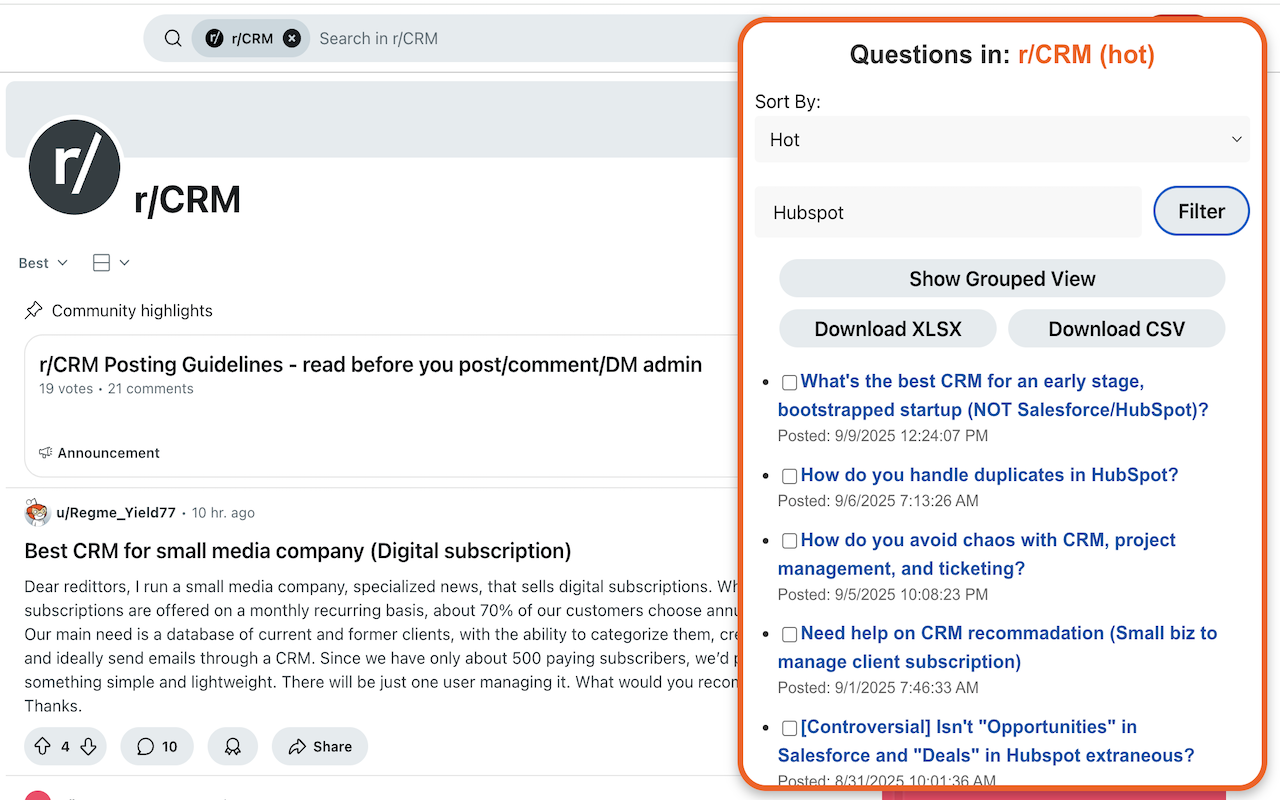This screenshot has width=1280, height=800.
Task: Click u/Regme_Yield77 user avatar
Action: tap(37, 513)
